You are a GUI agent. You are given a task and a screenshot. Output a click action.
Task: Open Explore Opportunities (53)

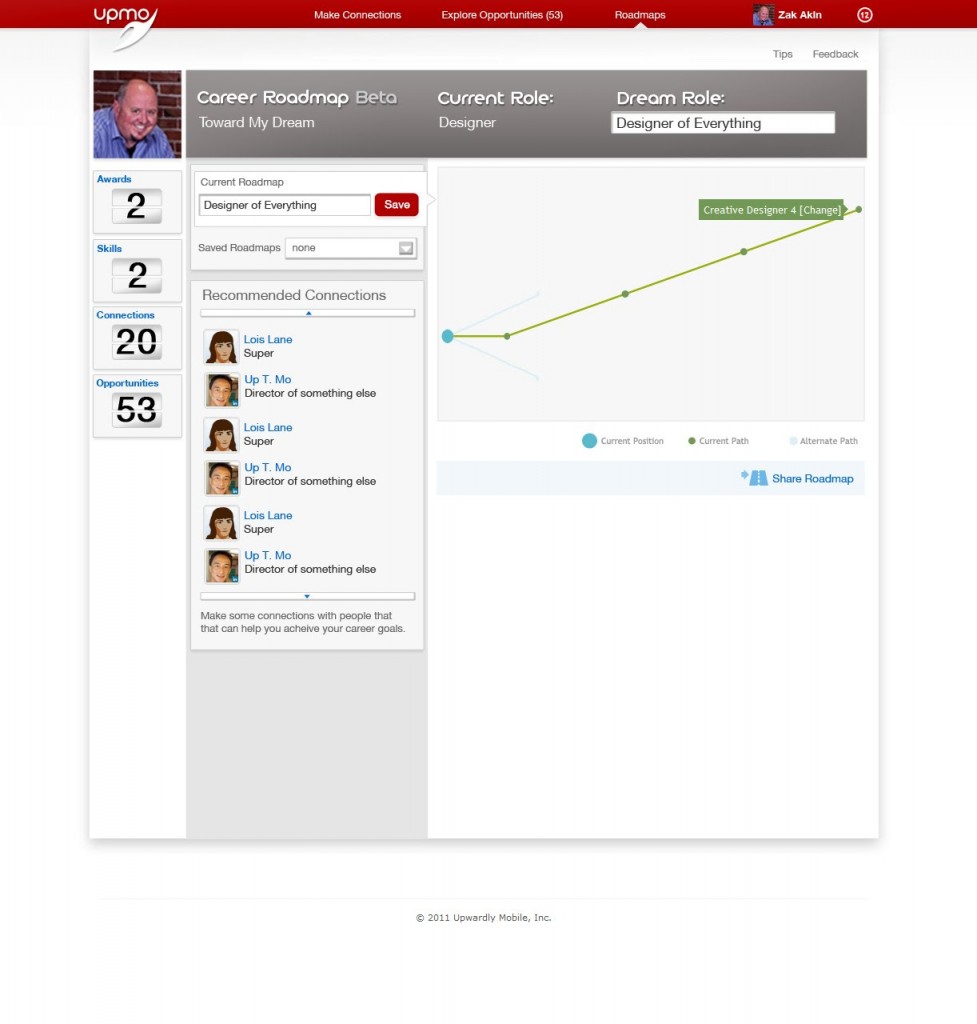point(502,15)
